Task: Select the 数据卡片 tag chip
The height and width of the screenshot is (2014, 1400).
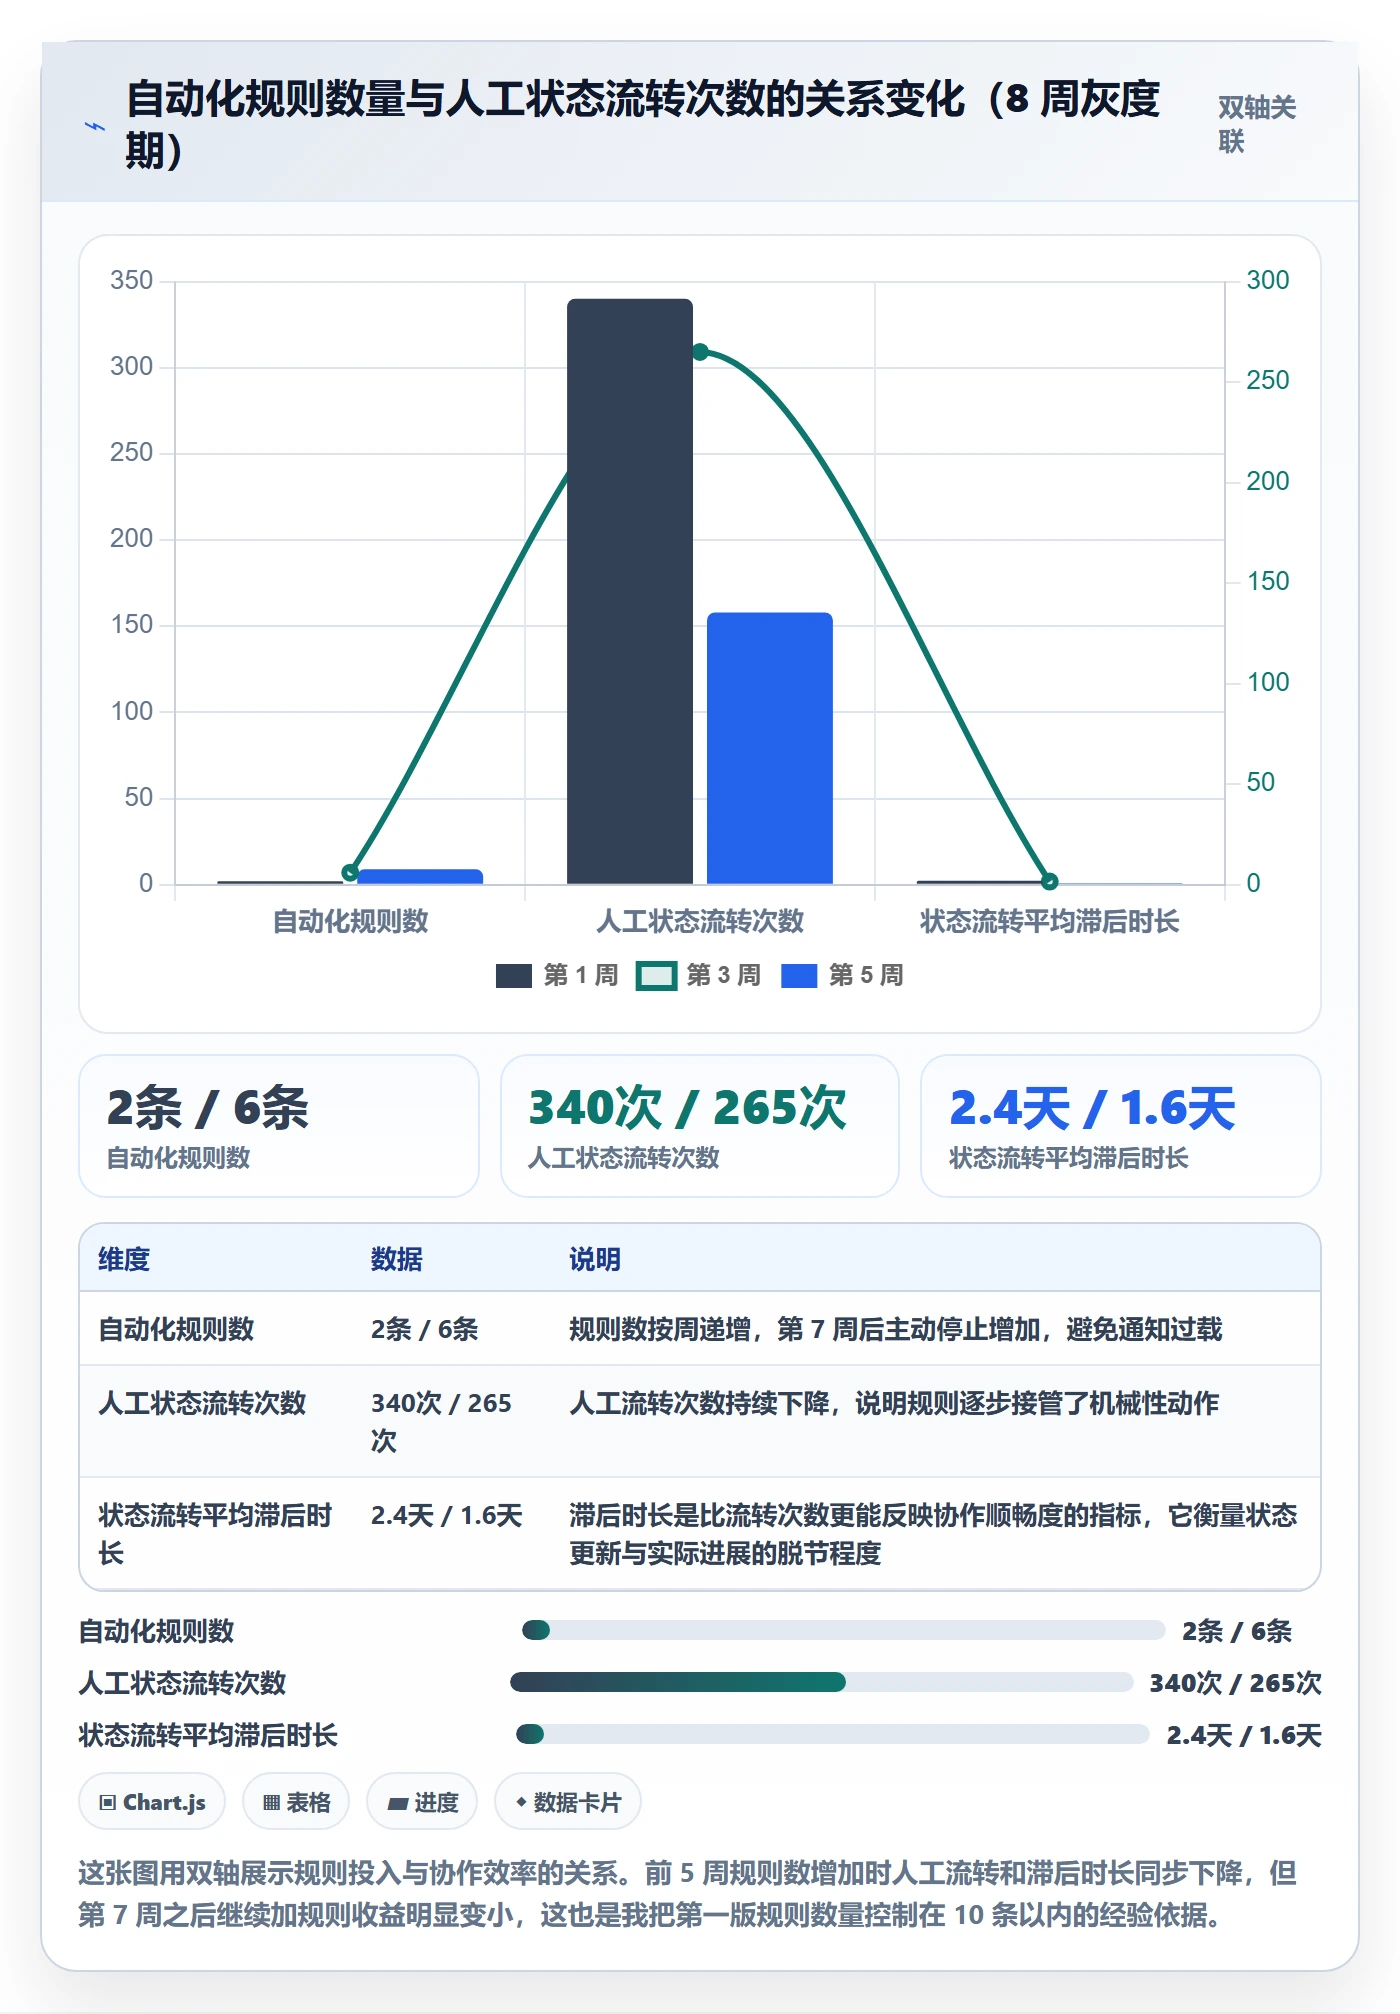Action: click(568, 1802)
